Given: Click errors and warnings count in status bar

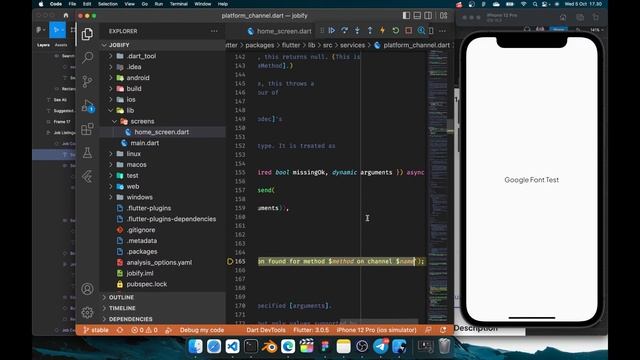Looking at the screenshot, I should tap(144, 330).
